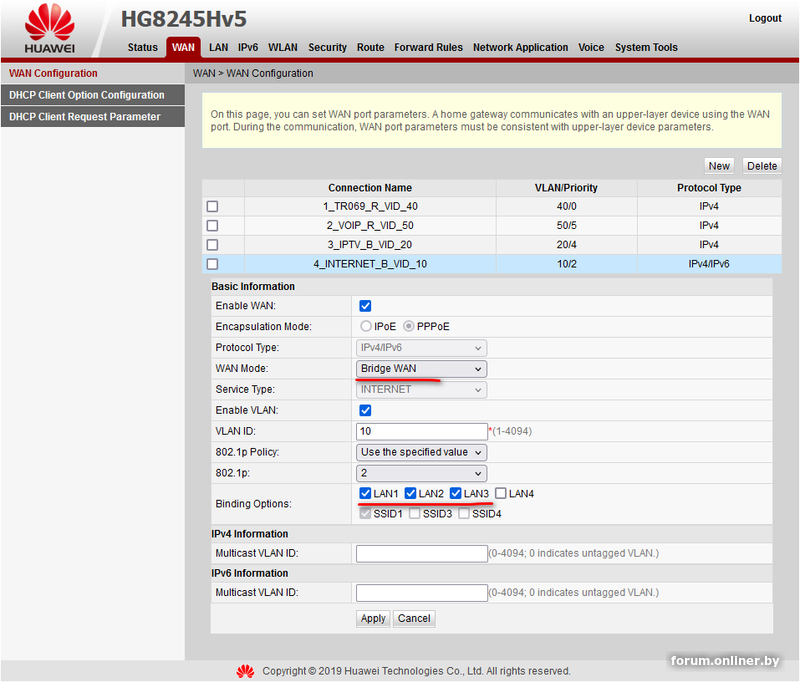Screen dimensions: 800x682
Task: Select IPoE encapsulation mode
Action: click(x=366, y=327)
